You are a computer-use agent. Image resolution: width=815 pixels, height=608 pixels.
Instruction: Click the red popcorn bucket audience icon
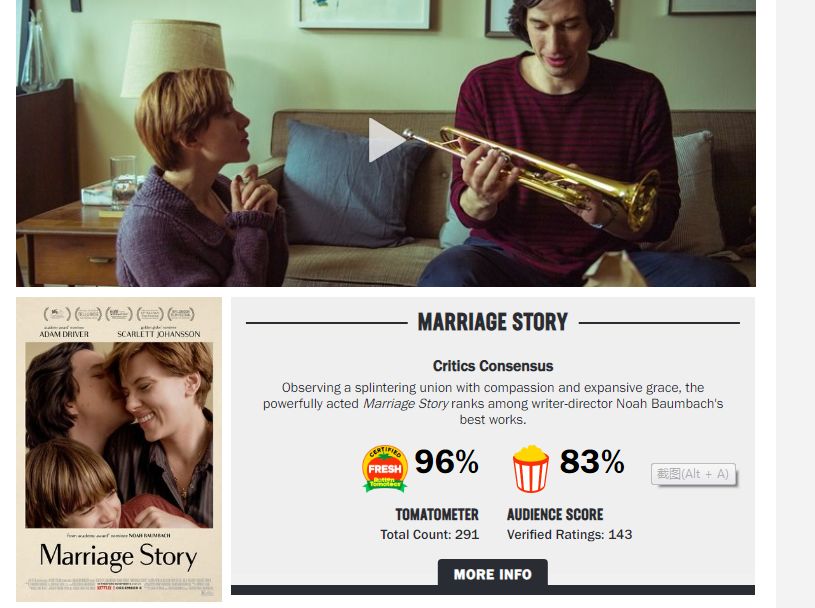[530, 469]
